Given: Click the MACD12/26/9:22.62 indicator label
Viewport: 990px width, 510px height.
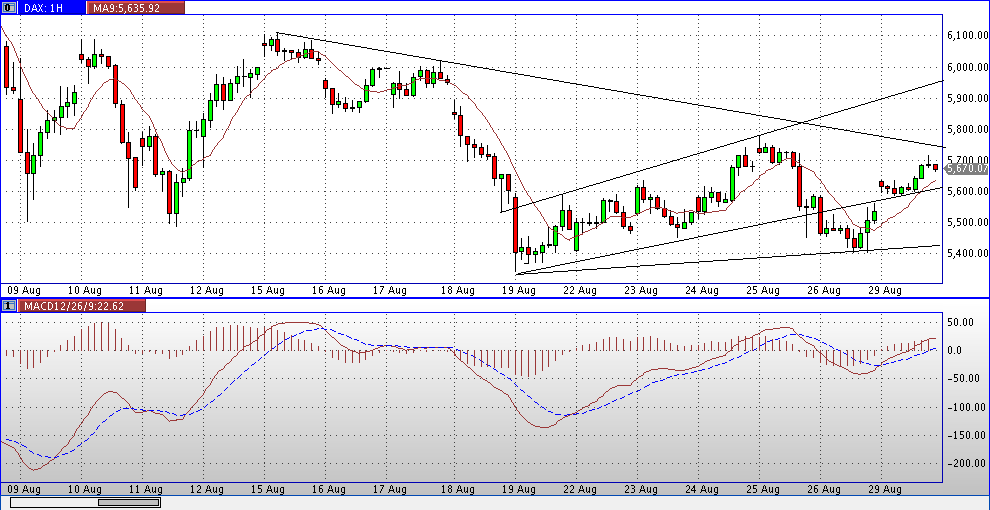Looking at the screenshot, I should pyautogui.click(x=81, y=305).
